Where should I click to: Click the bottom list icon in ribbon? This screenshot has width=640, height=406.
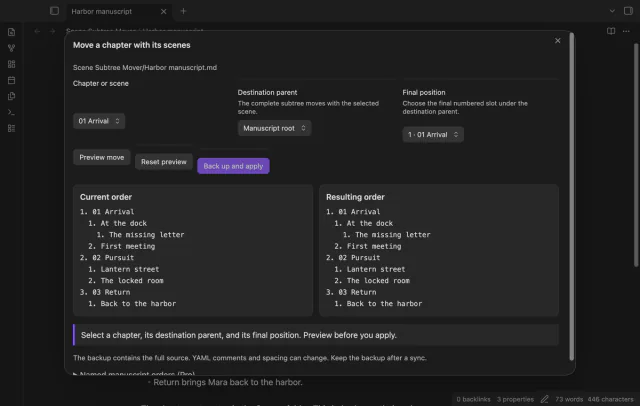point(11,128)
